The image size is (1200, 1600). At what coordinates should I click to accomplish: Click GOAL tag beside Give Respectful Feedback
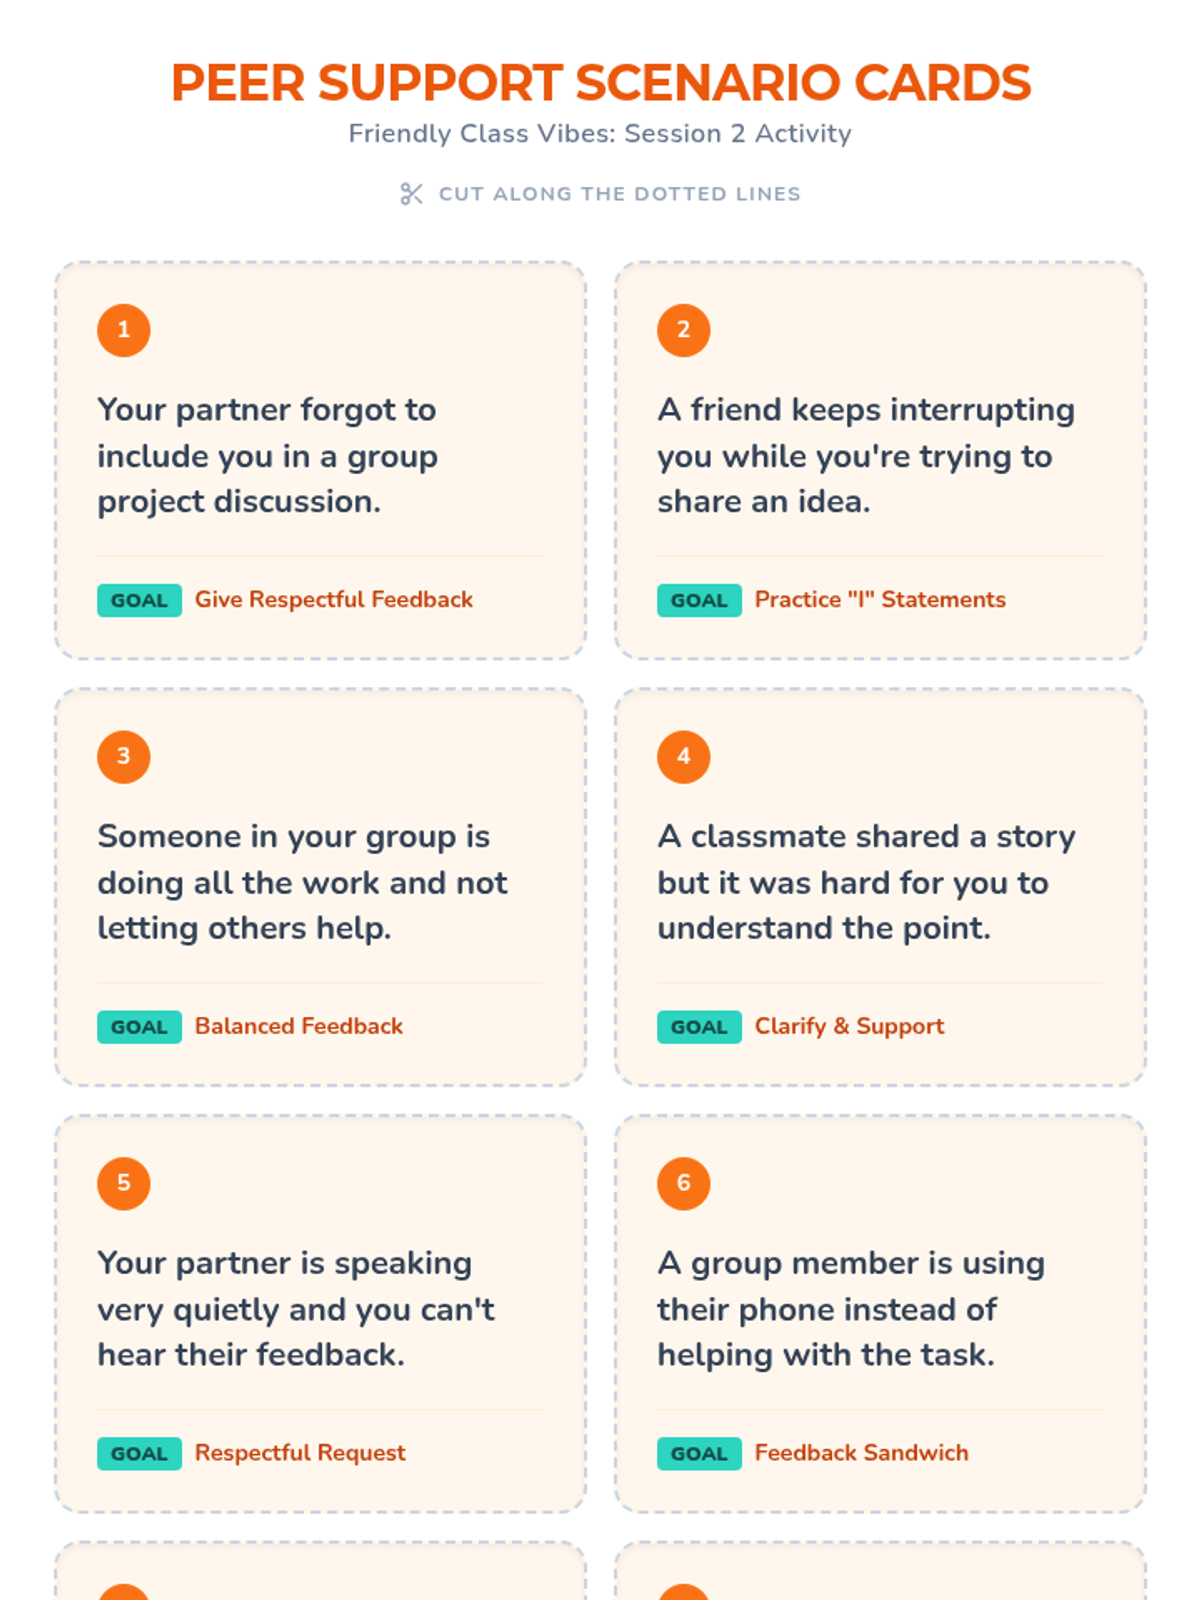(x=139, y=600)
